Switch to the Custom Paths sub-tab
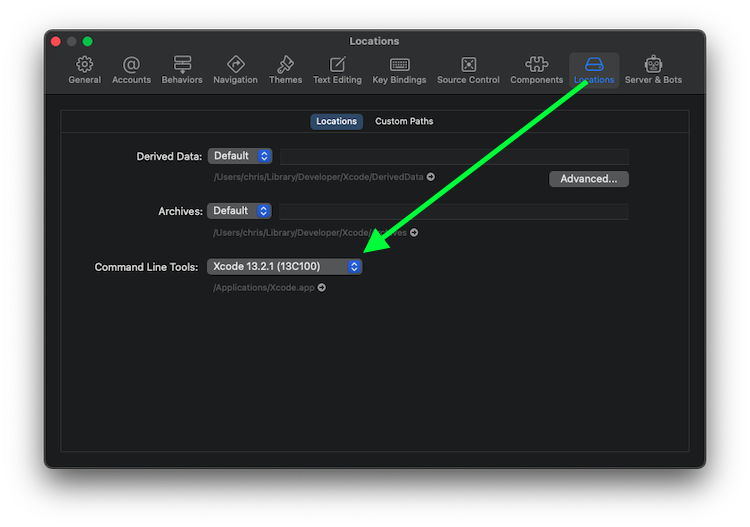Image resolution: width=750 pixels, height=527 pixels. coord(404,121)
